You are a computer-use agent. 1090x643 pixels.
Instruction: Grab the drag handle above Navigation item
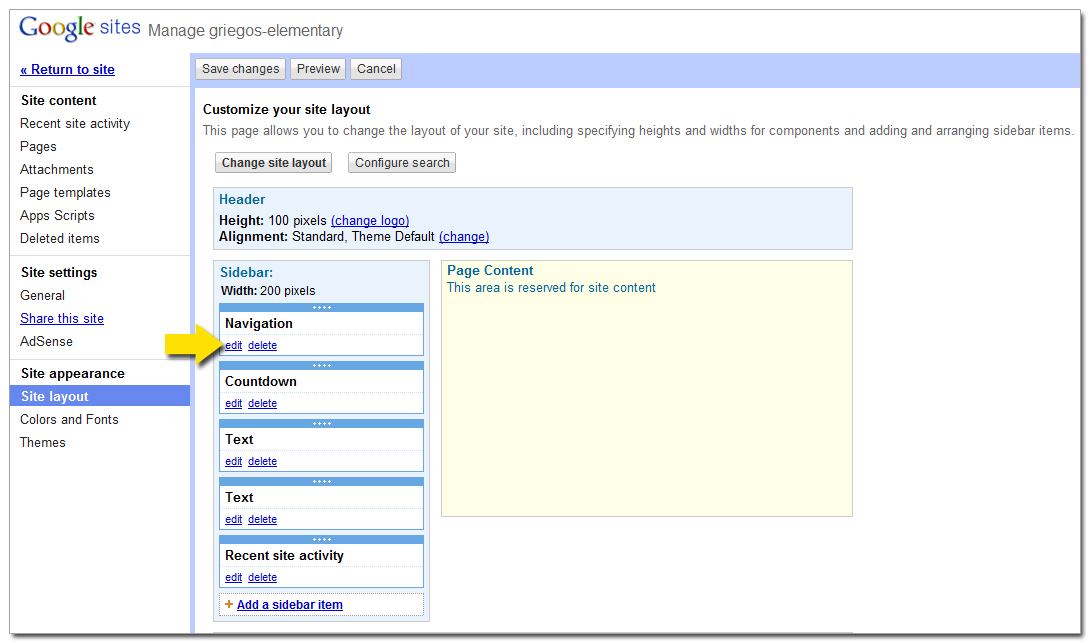(x=321, y=307)
